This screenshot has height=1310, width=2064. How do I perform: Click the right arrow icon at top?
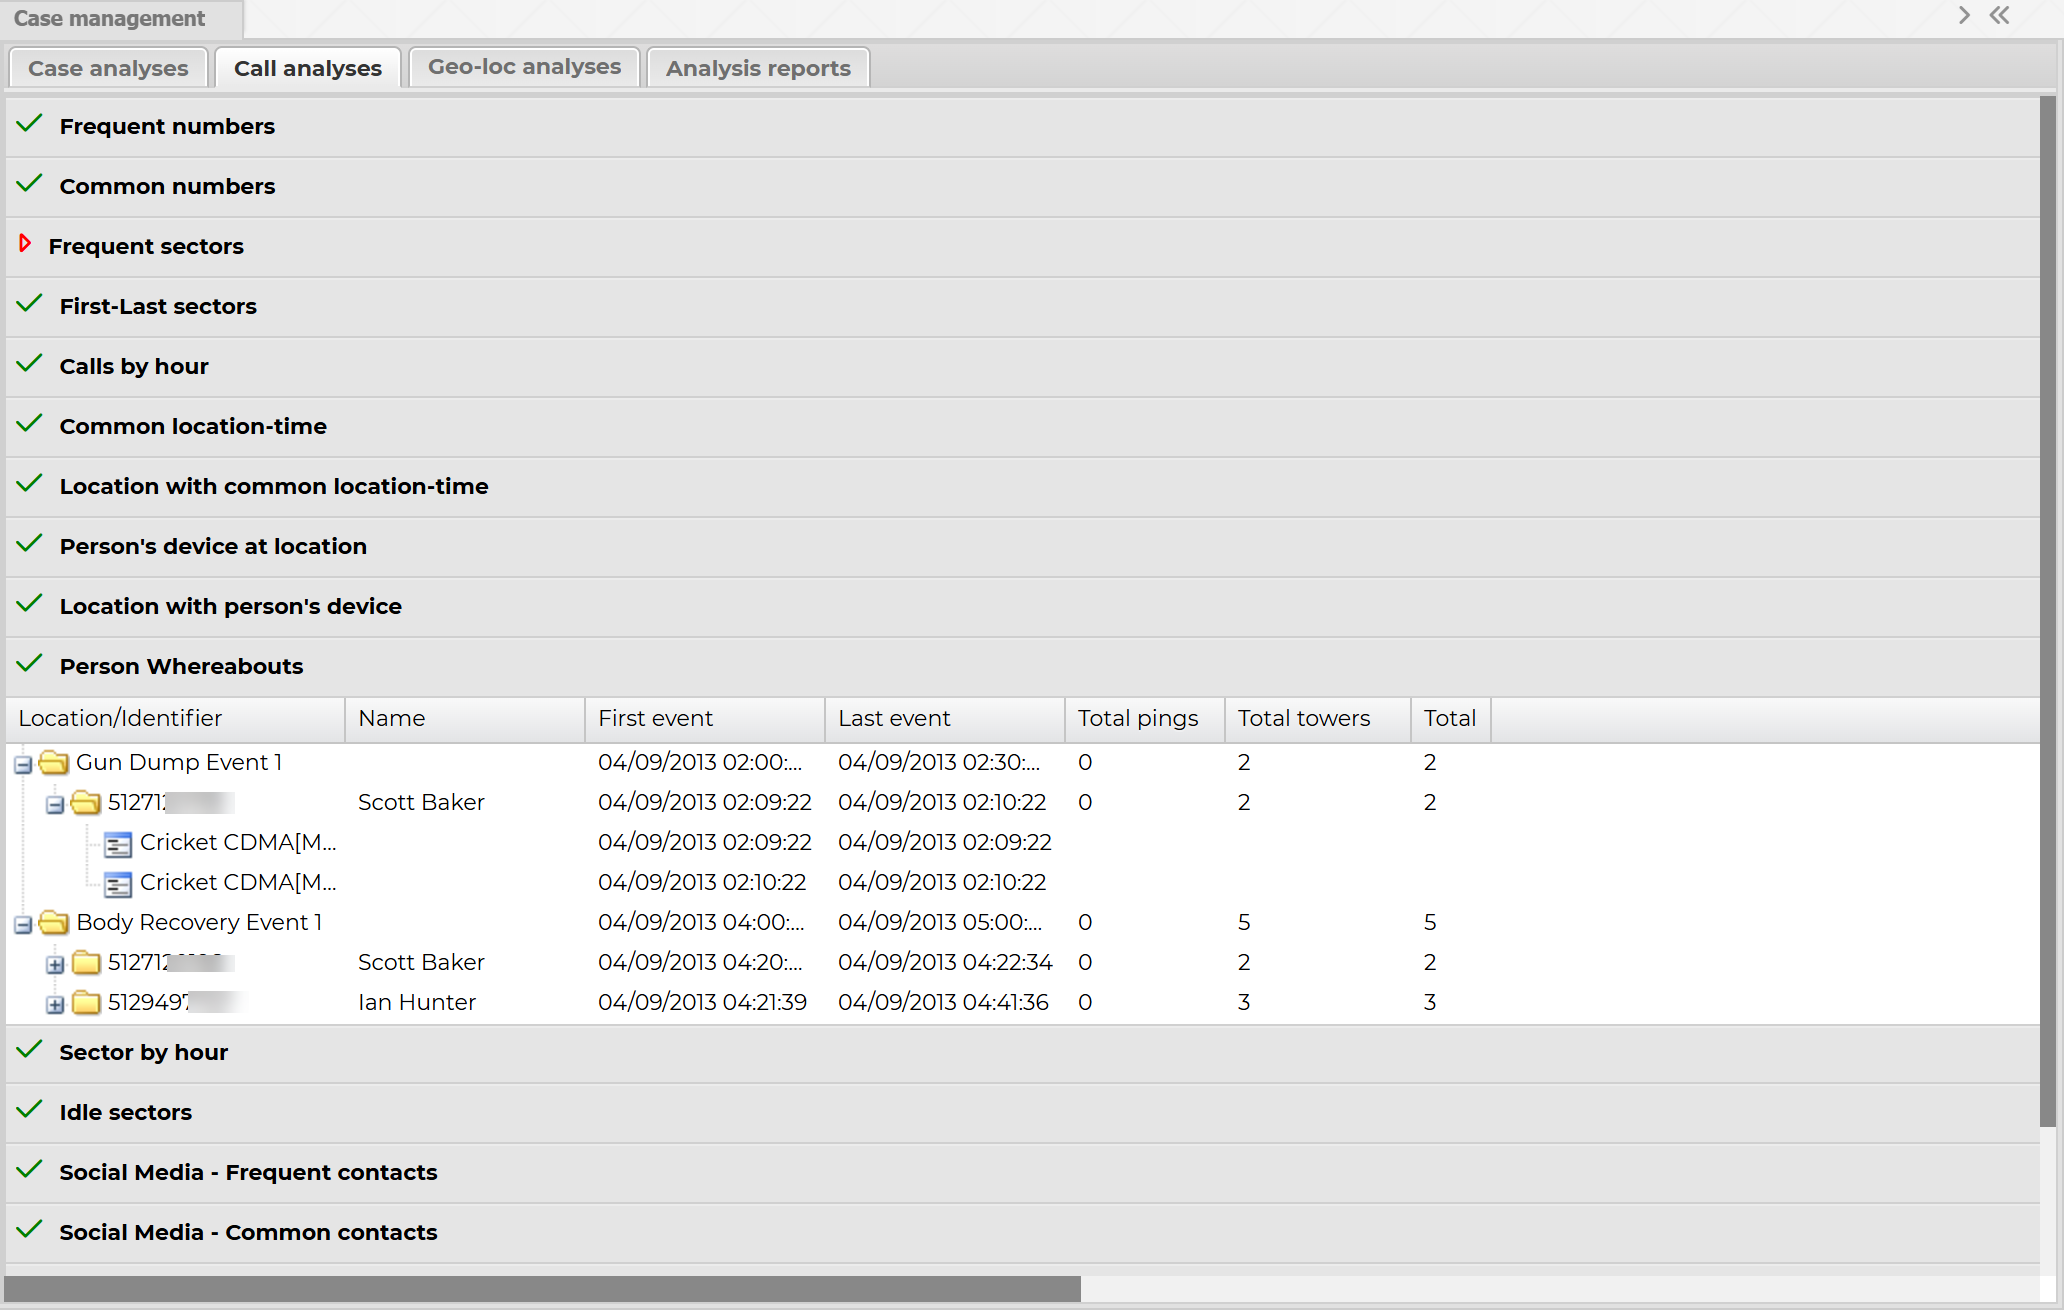coord(1964,16)
